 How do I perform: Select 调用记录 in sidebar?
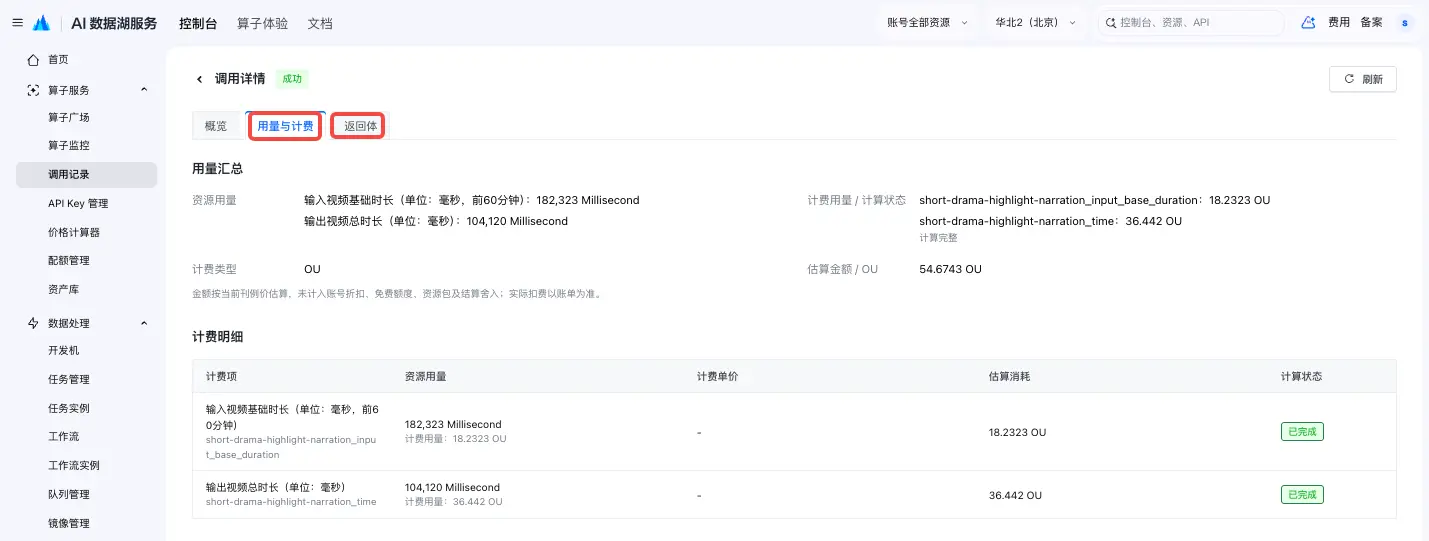(x=86, y=175)
